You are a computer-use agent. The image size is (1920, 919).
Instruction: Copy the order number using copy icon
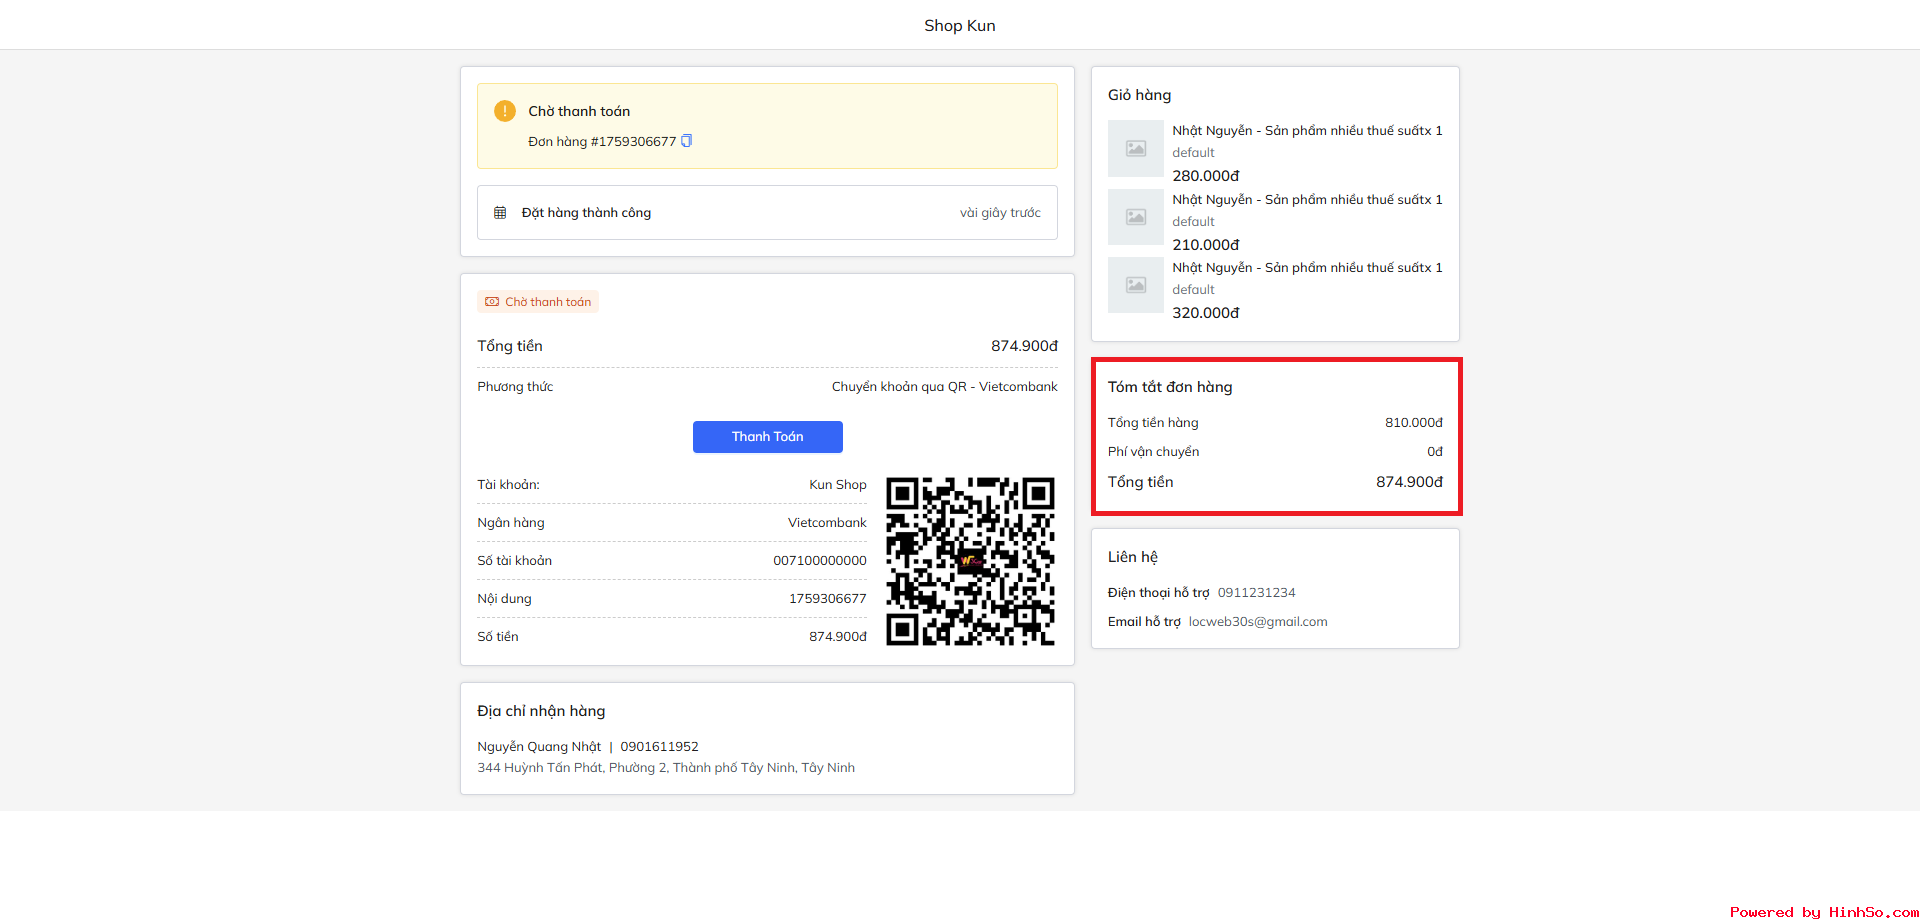(686, 141)
